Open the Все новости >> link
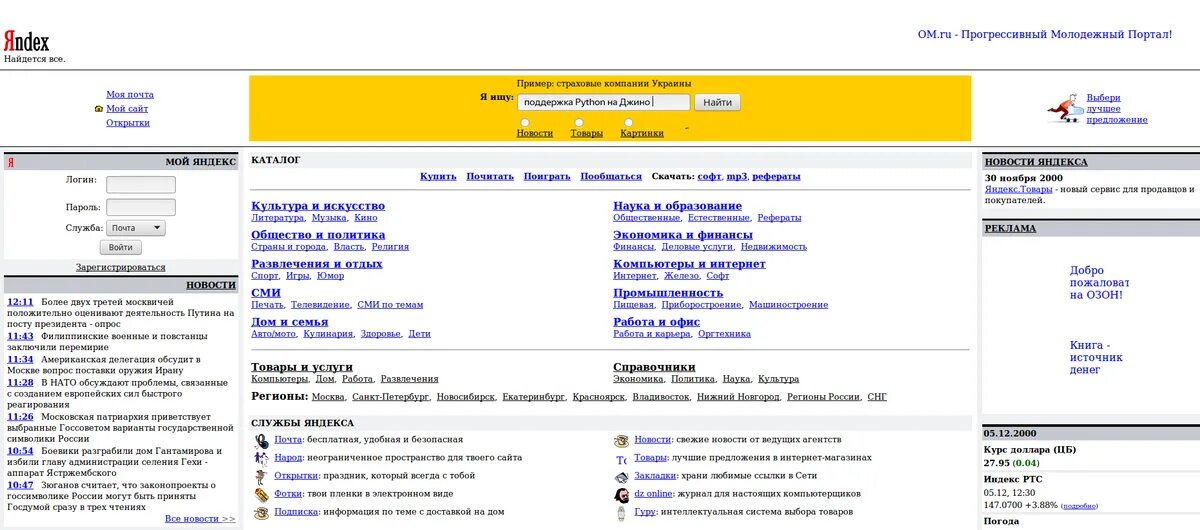This screenshot has height=530, width=1200. (x=200, y=519)
